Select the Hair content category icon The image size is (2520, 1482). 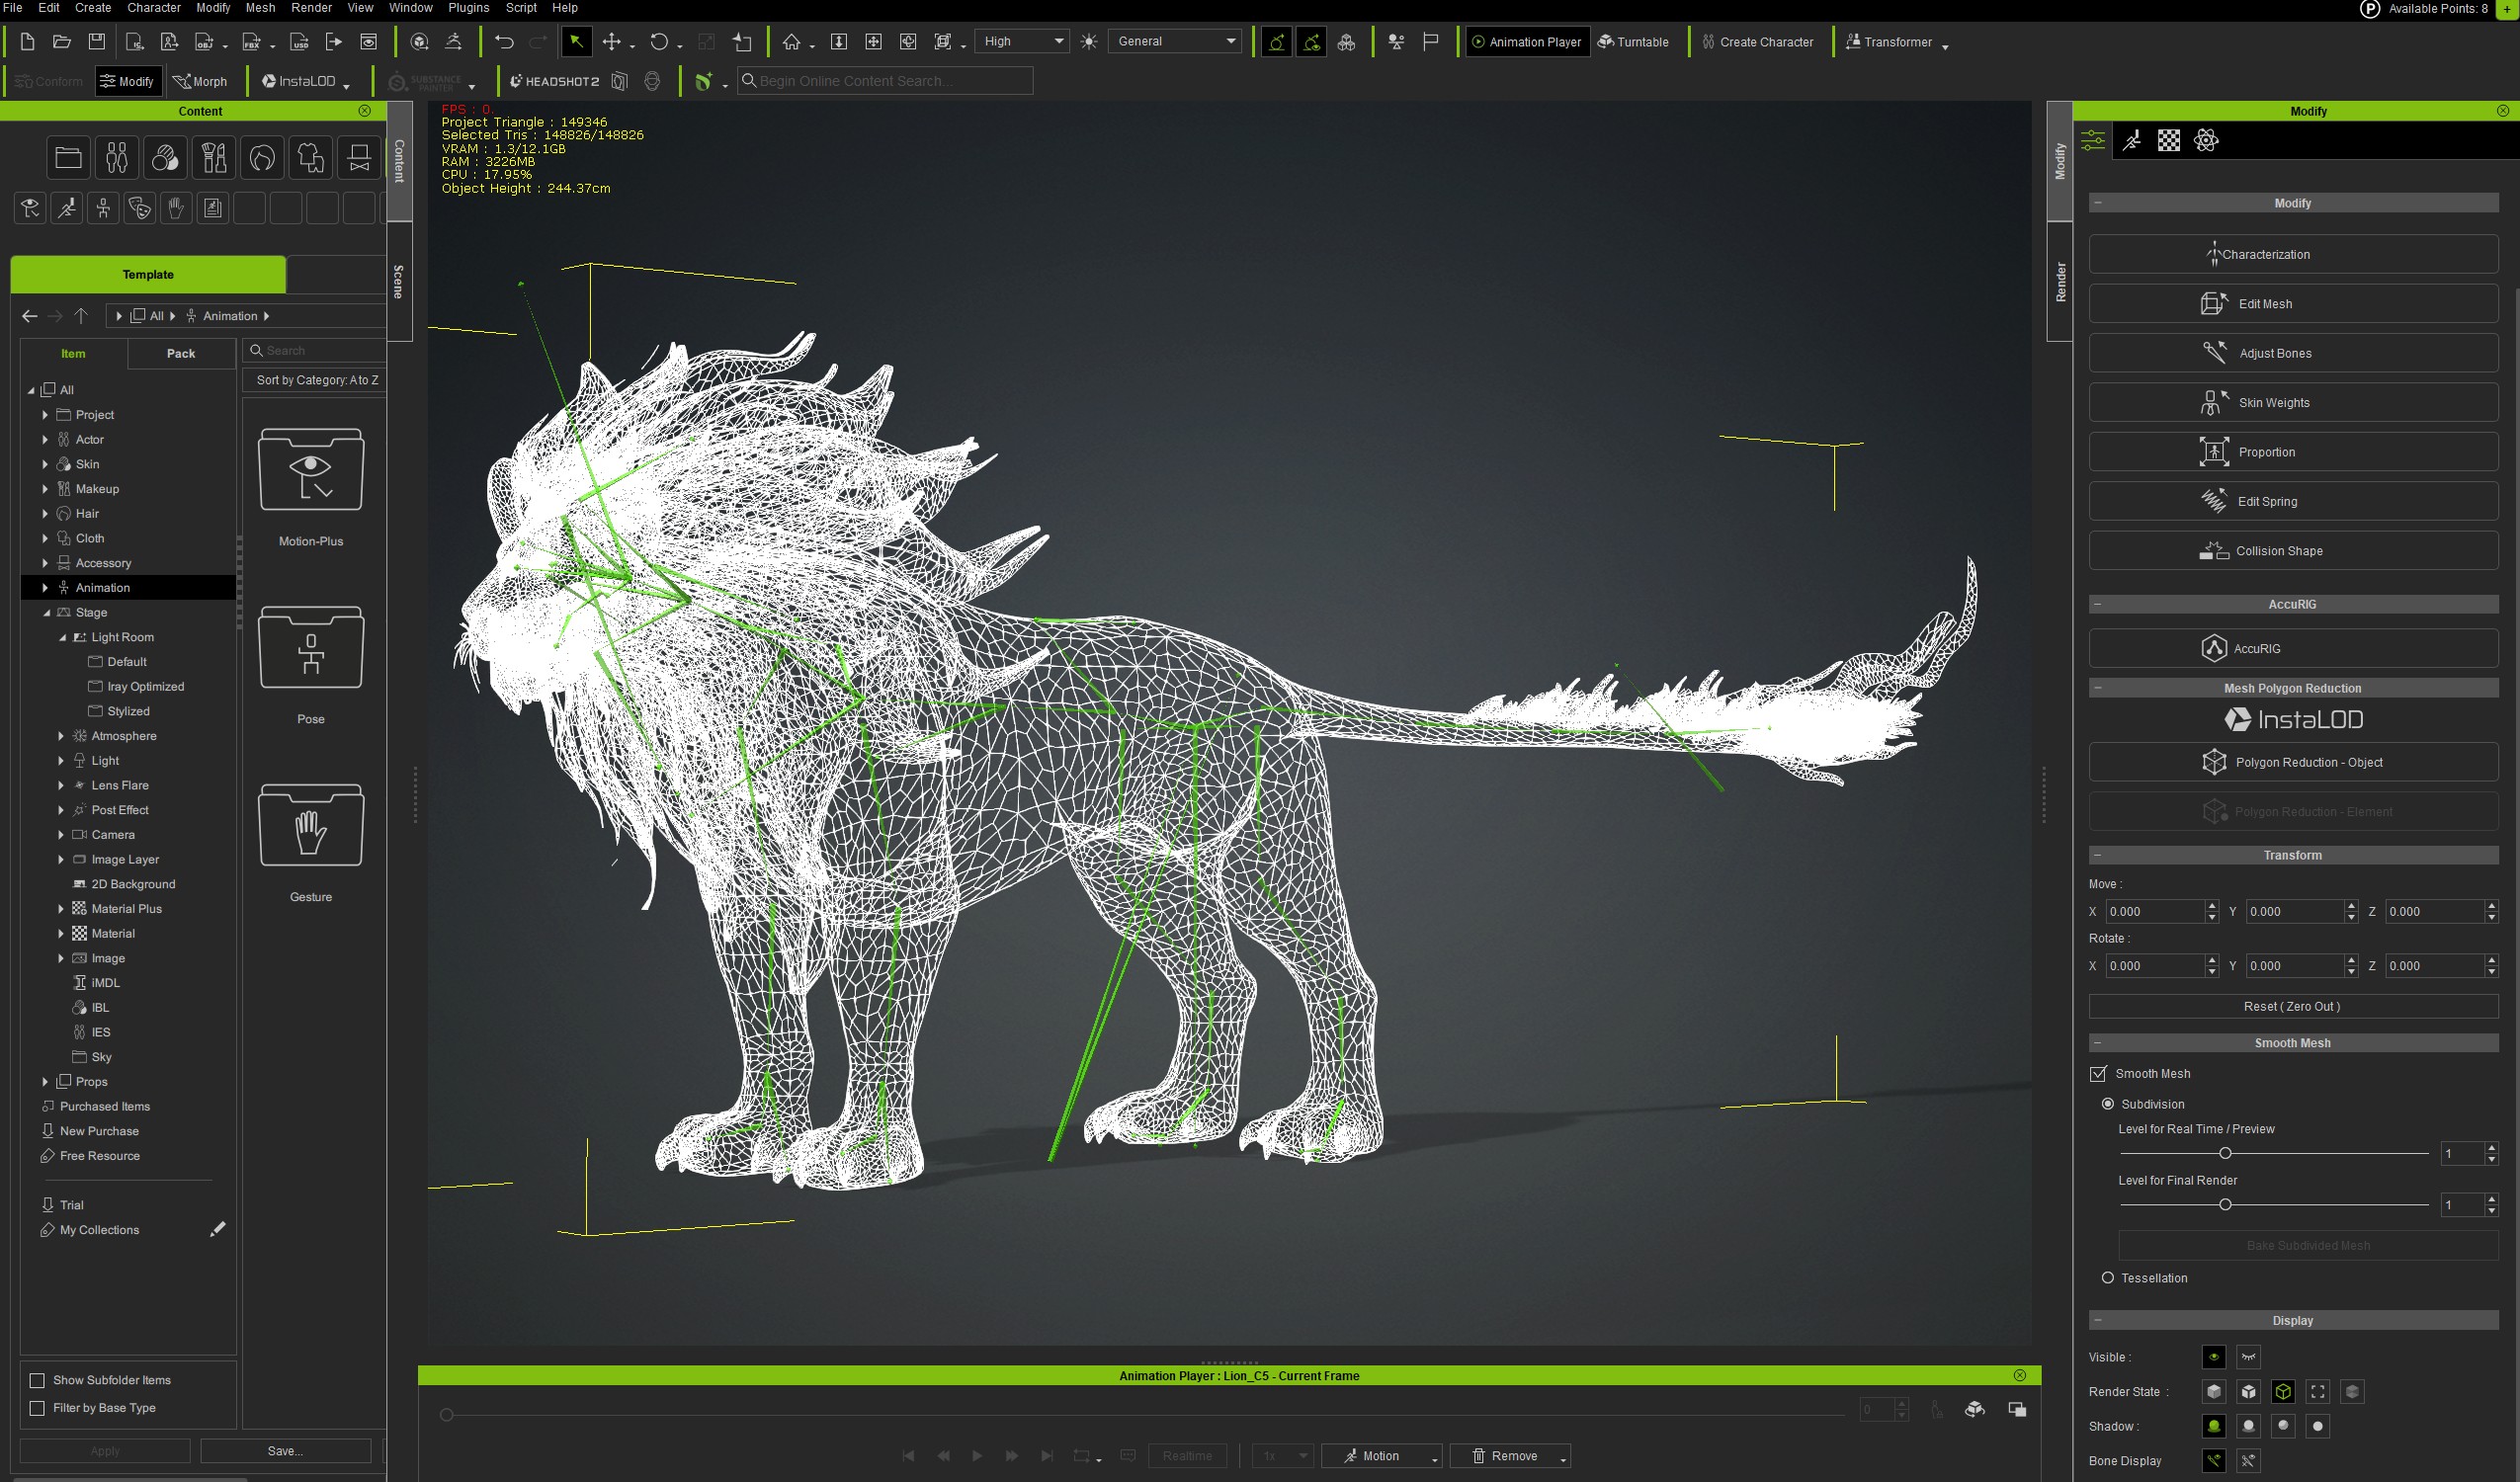point(262,157)
